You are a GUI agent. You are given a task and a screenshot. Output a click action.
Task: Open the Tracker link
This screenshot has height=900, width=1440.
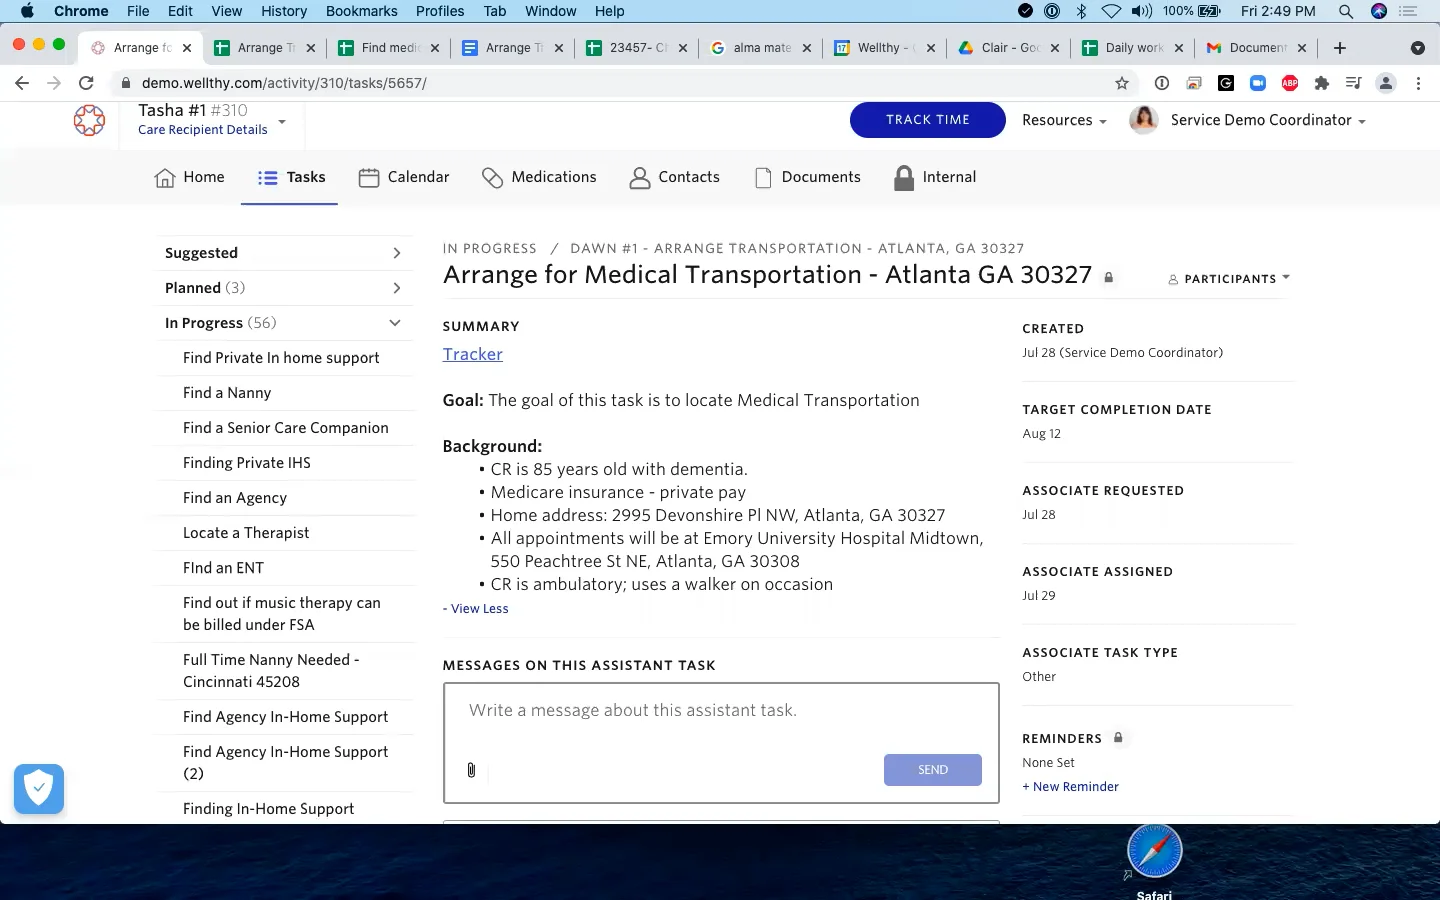[x=473, y=354]
